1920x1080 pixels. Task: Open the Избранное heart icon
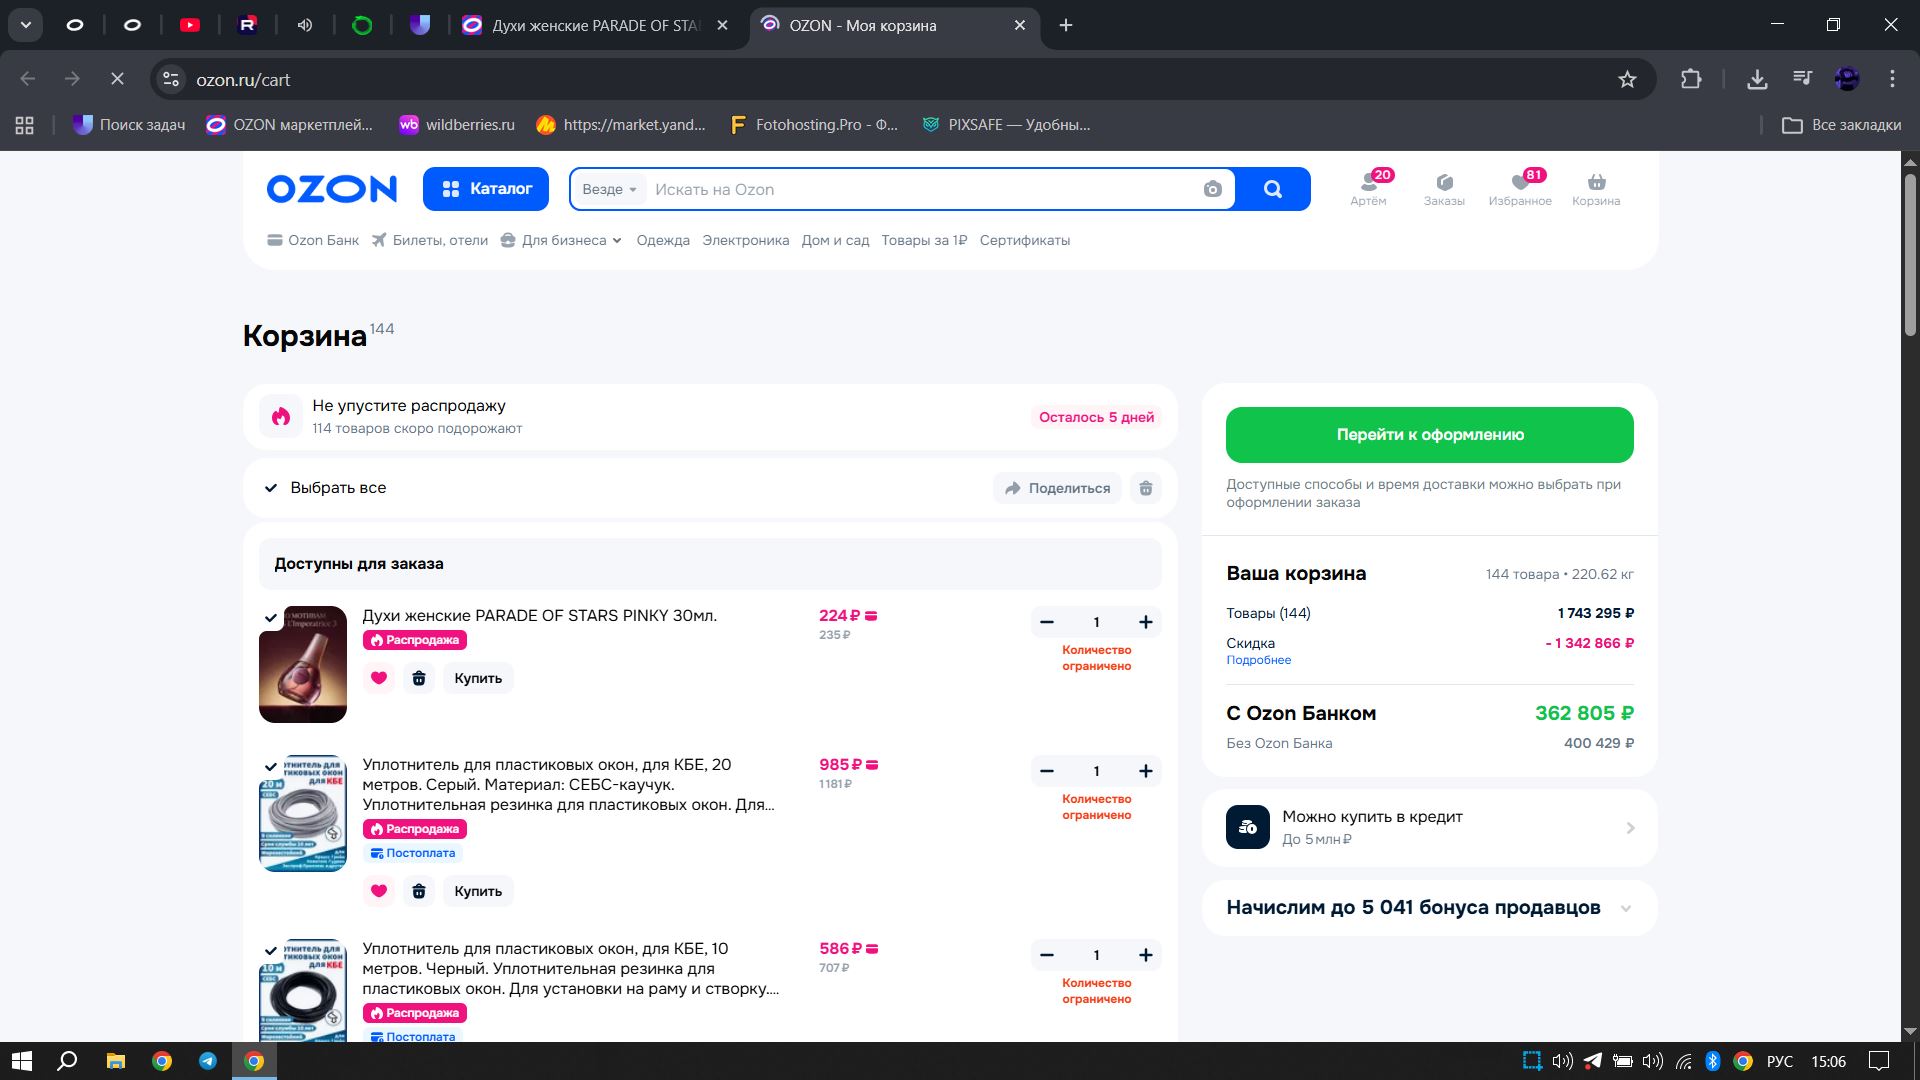pyautogui.click(x=1520, y=183)
